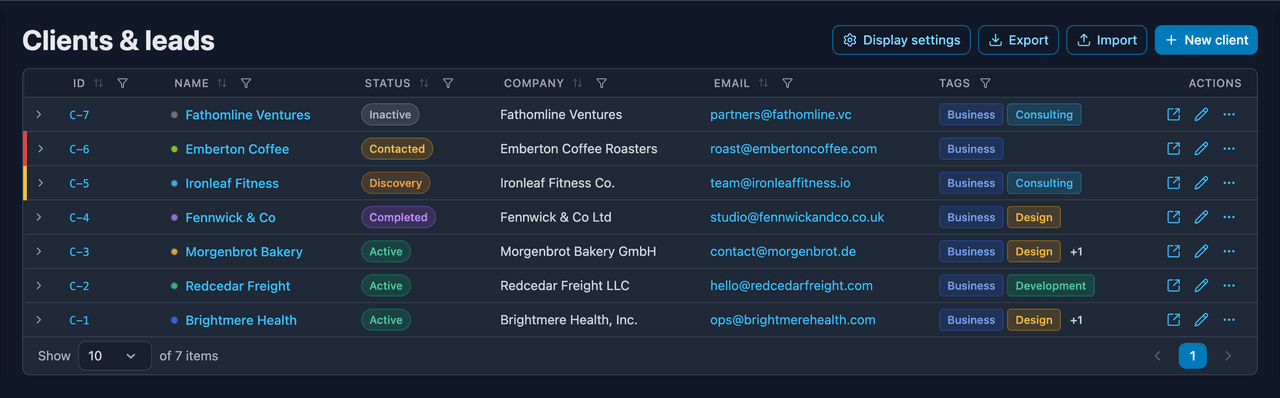The width and height of the screenshot is (1280, 398).
Task: Expand the C-7 Fathomline Ventures row
Action: pos(39,115)
